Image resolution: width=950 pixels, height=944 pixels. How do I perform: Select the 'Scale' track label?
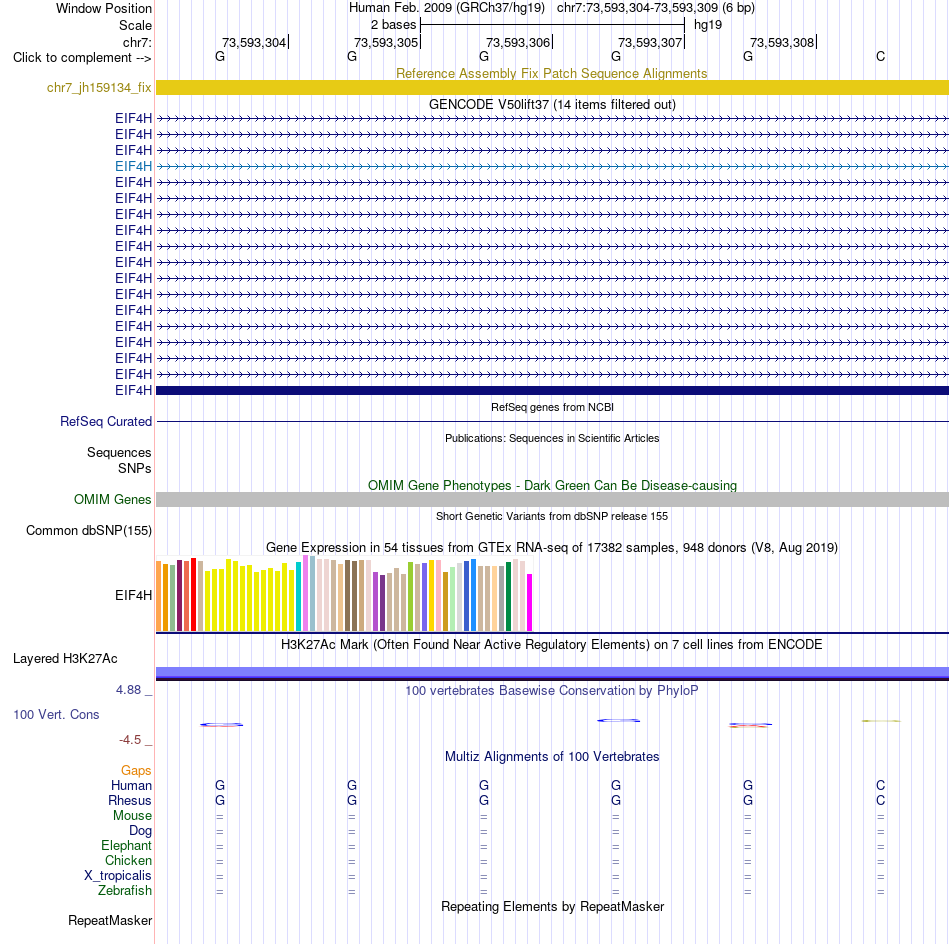pyautogui.click(x=135, y=25)
